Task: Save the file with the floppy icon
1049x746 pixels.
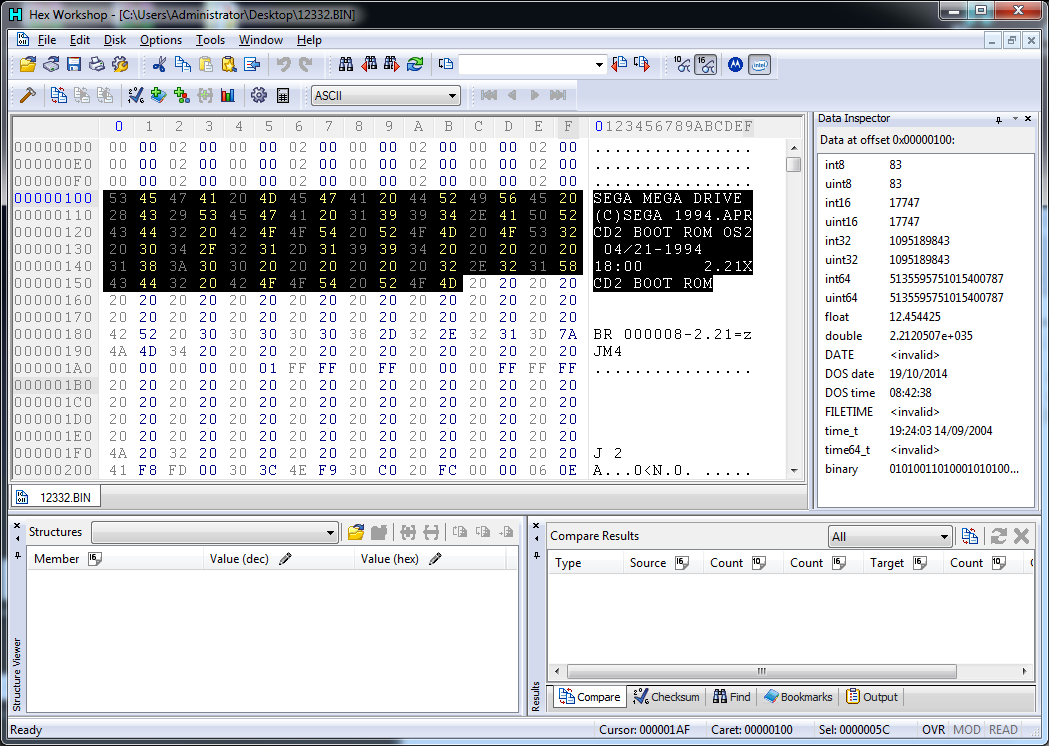Action: pos(74,64)
